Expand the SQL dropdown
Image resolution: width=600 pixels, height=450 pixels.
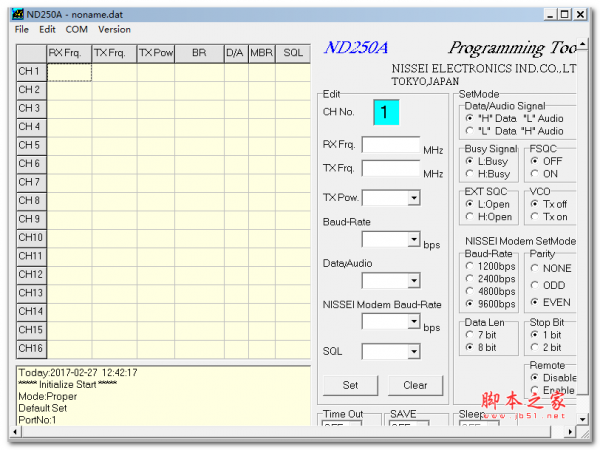click(414, 352)
